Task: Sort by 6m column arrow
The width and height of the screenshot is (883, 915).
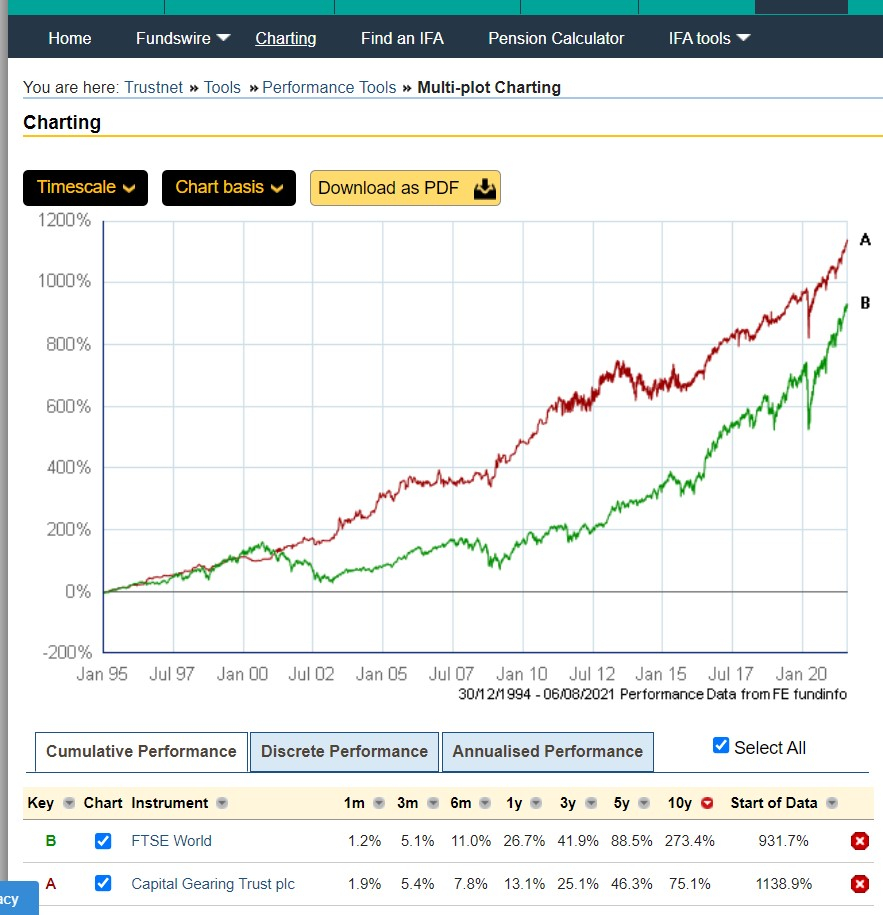Action: click(x=485, y=803)
